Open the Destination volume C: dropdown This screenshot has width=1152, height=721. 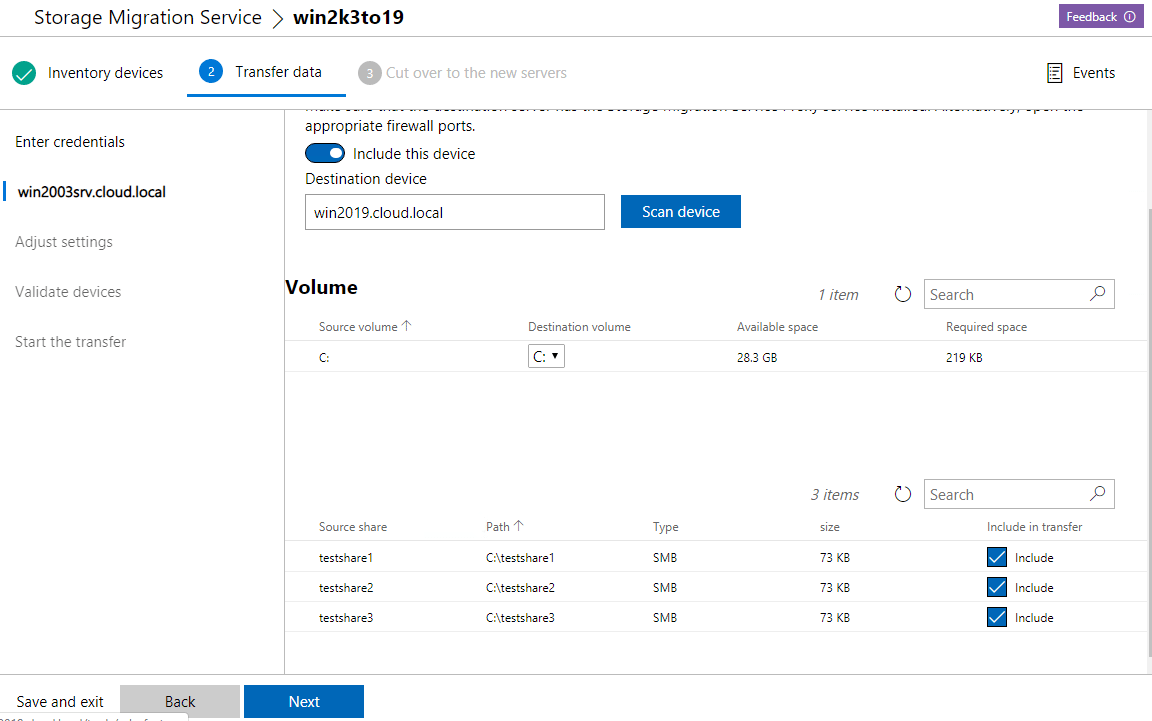coord(546,356)
